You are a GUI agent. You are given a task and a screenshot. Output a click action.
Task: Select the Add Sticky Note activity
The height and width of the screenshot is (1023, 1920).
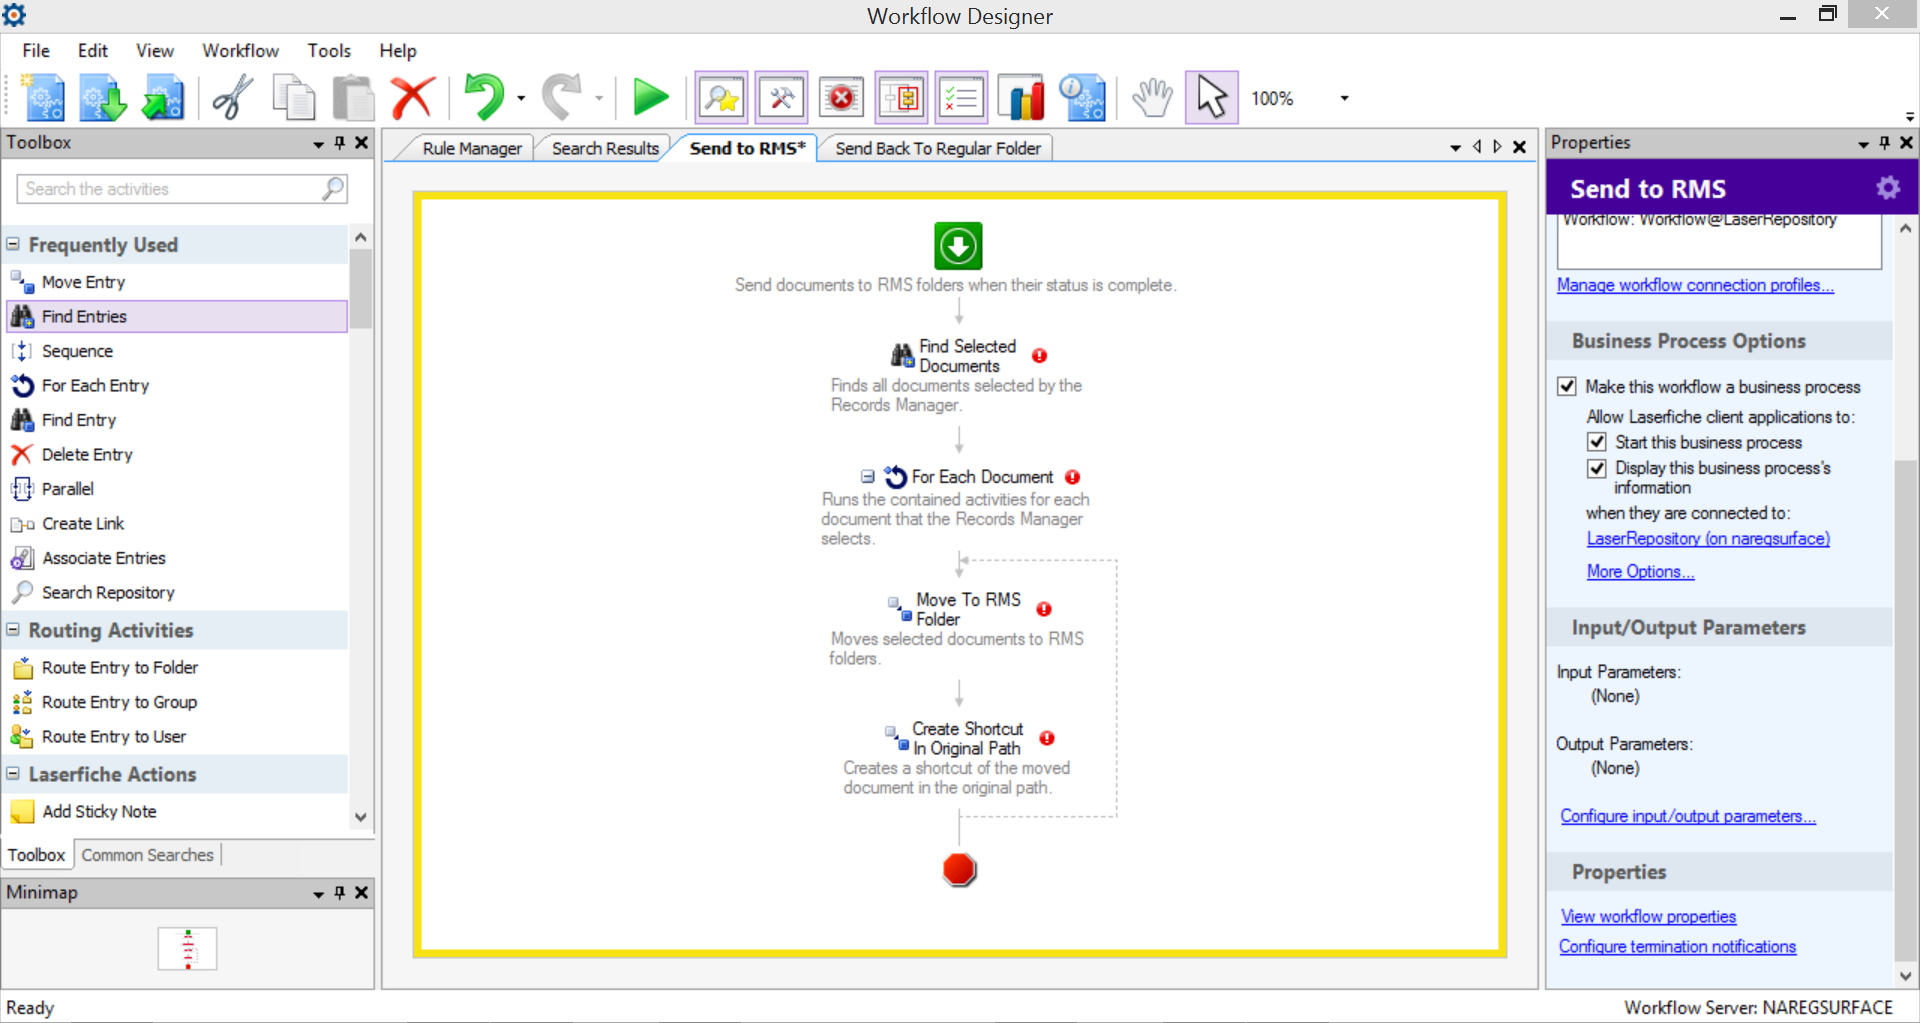tap(176, 811)
